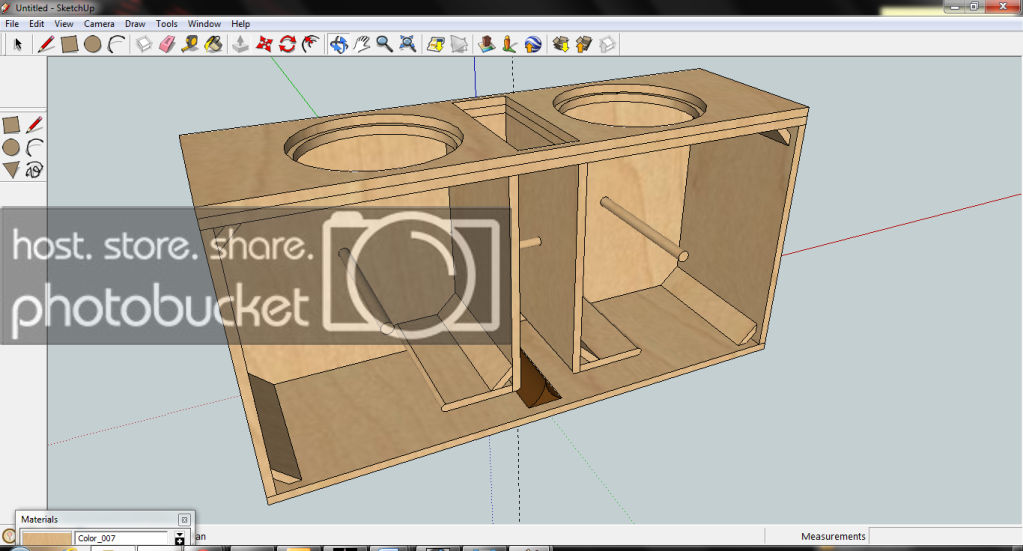This screenshot has width=1023, height=551.
Task: Select the Rectangle tool in top toolbar
Action: [x=69, y=44]
